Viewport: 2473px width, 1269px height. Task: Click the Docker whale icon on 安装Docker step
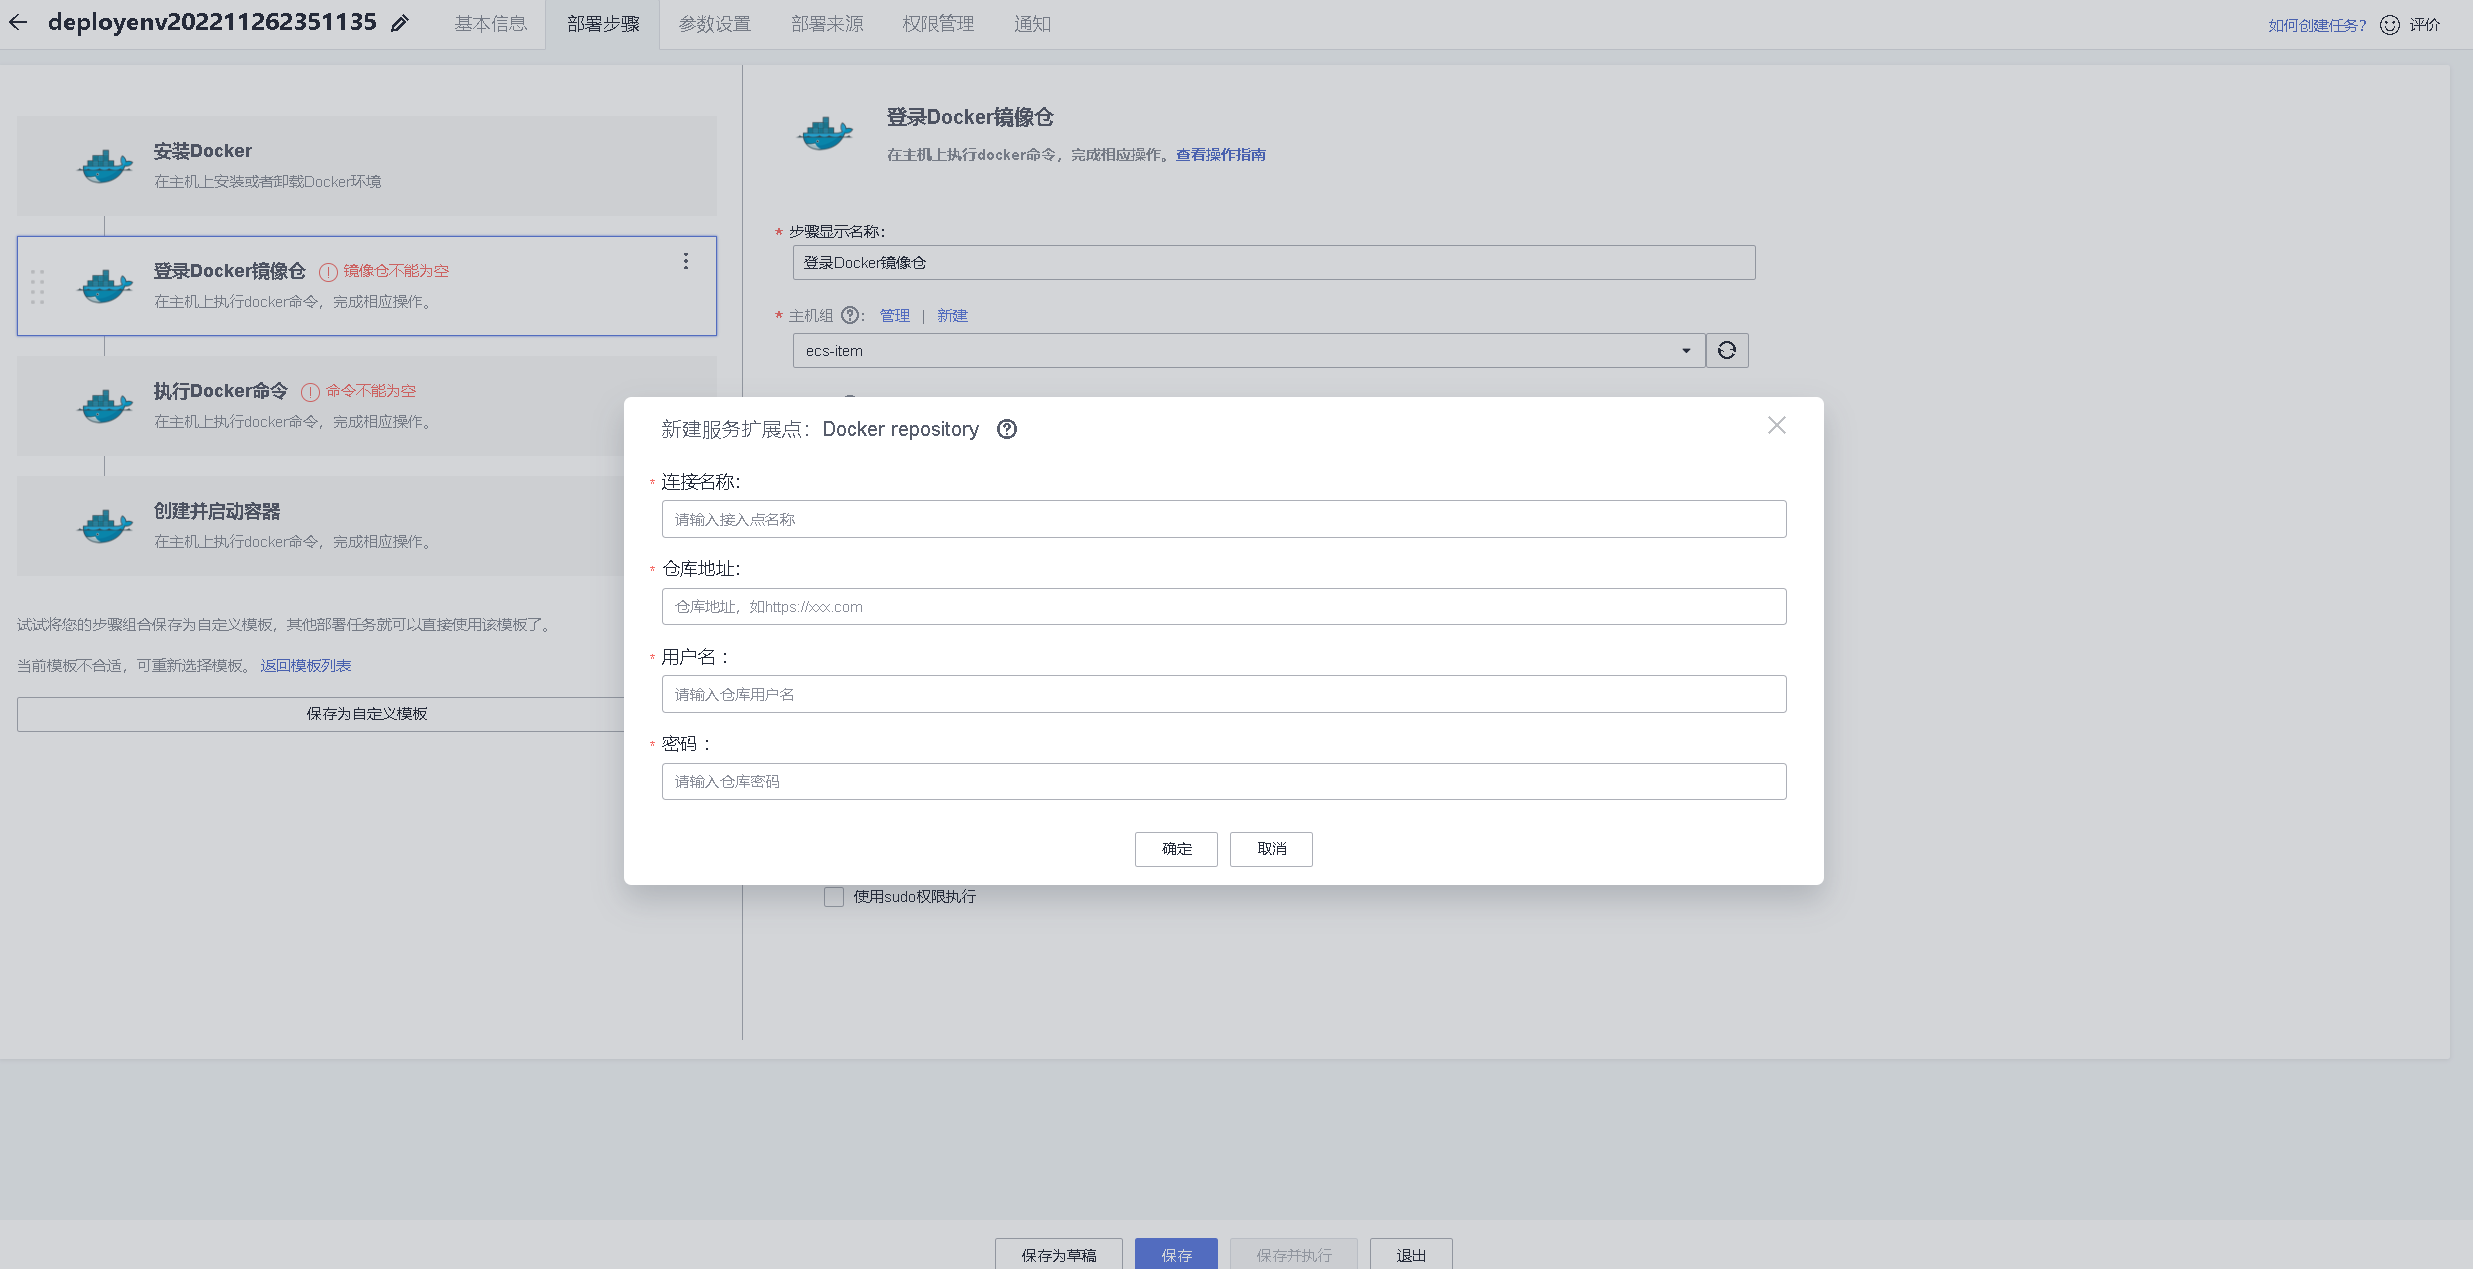click(104, 165)
